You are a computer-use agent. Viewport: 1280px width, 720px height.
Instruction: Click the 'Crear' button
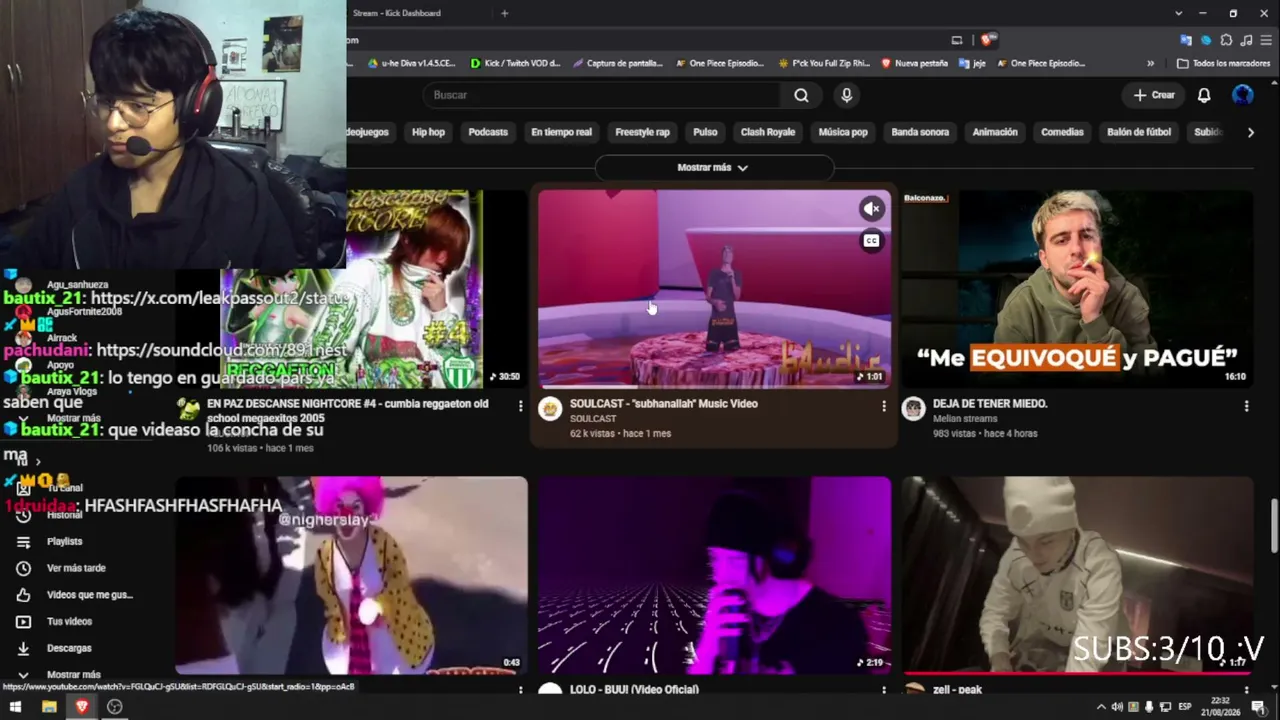pos(1154,95)
